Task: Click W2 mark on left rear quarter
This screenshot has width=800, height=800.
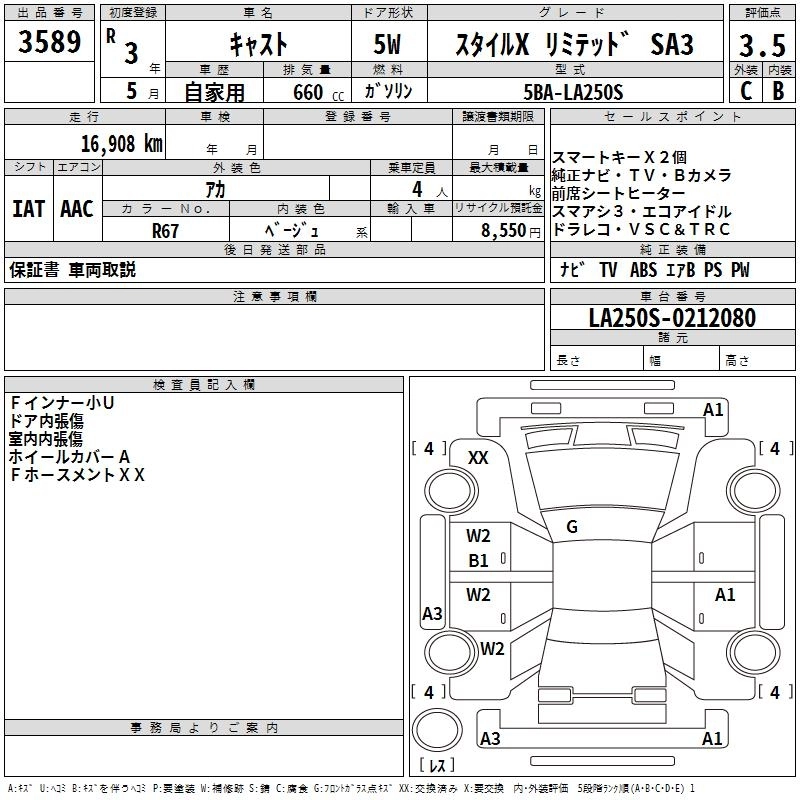Action: coord(492,648)
